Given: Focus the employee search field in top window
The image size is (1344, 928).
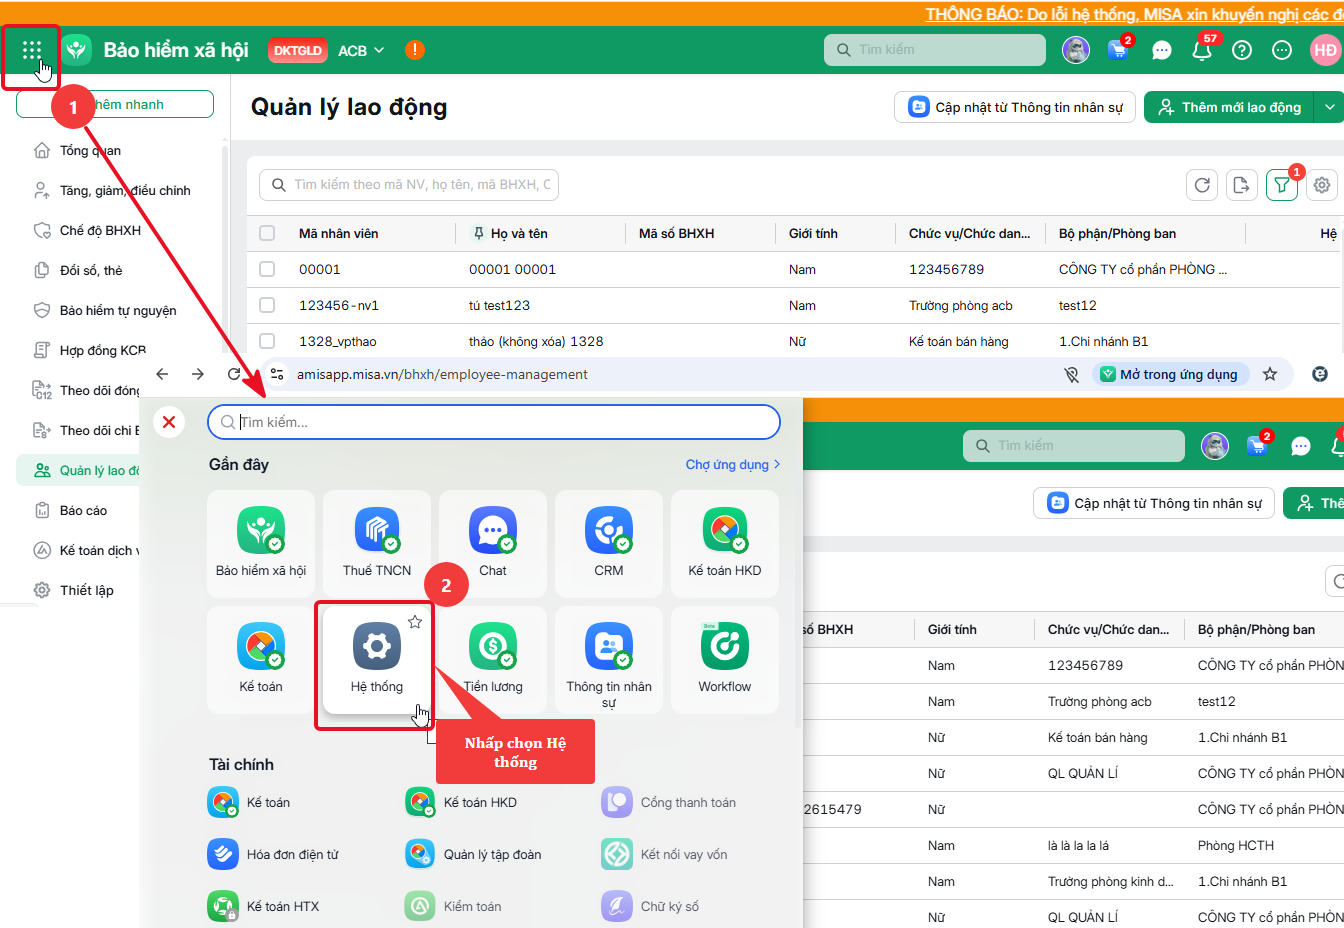Looking at the screenshot, I should [409, 185].
